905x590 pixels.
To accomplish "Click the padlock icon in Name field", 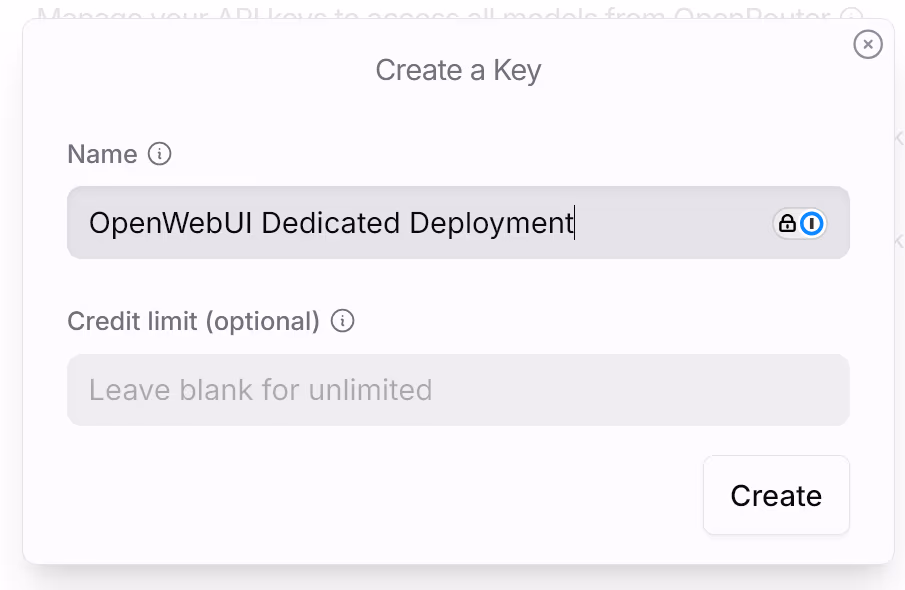I will pyautogui.click(x=787, y=223).
